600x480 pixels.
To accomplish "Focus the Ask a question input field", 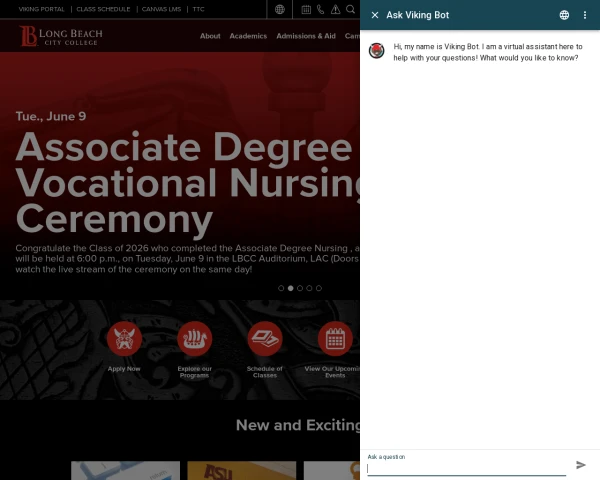I will point(466,469).
